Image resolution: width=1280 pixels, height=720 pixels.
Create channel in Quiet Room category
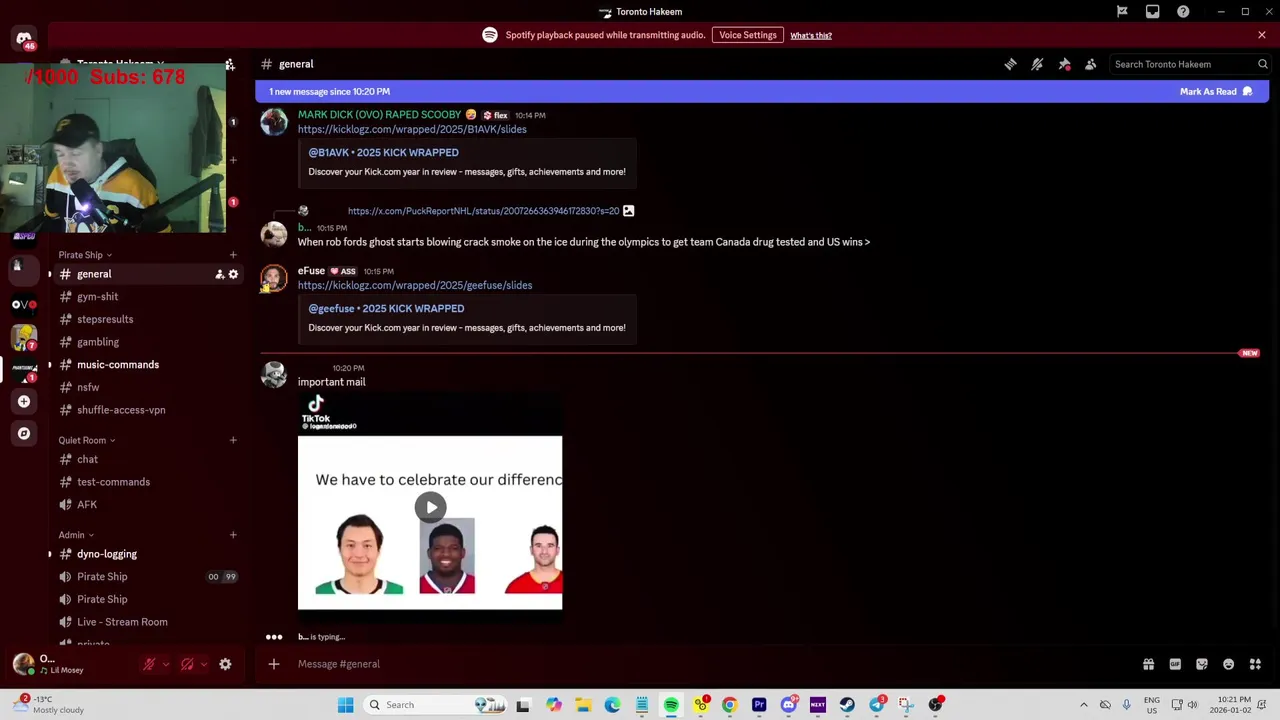[233, 440]
